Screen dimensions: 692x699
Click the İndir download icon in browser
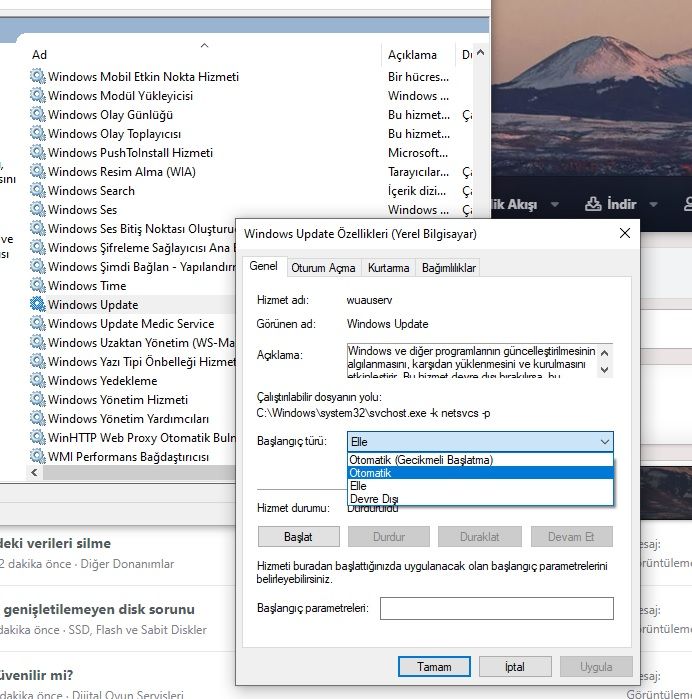coord(593,204)
